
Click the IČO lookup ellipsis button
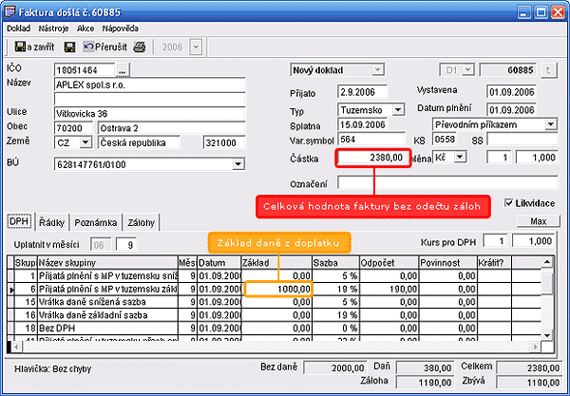pos(122,70)
